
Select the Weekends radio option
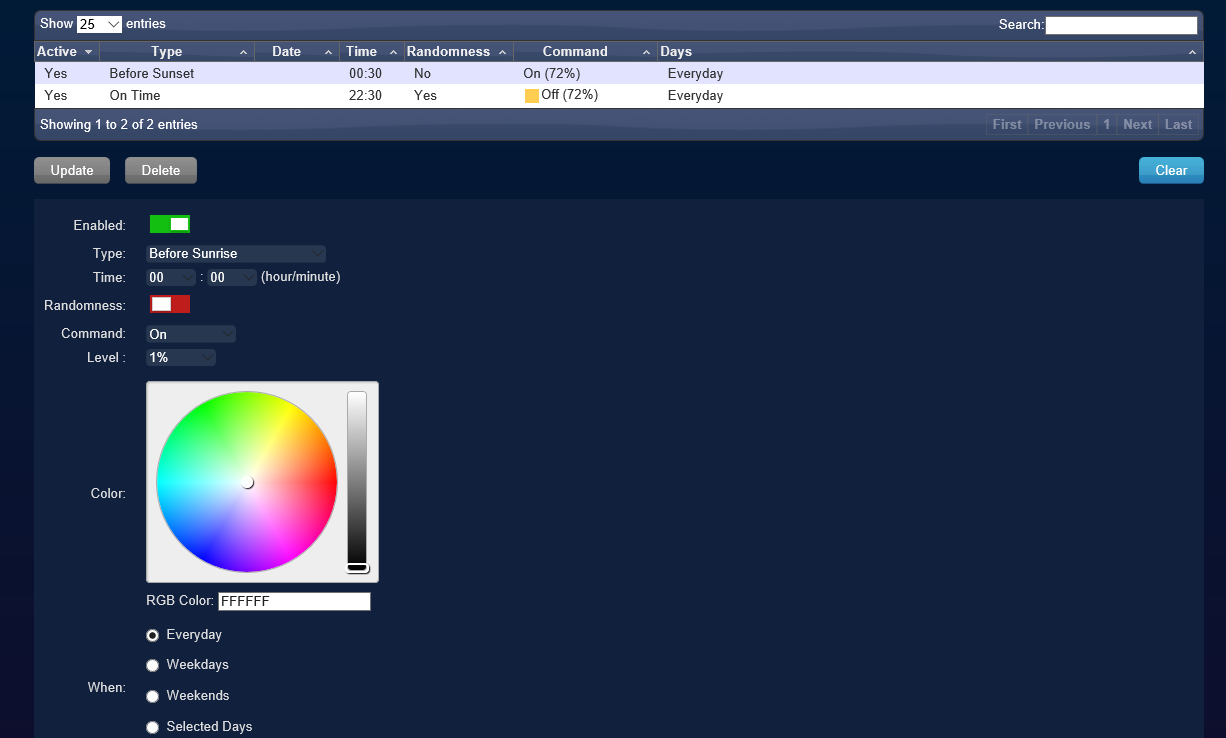tap(153, 696)
